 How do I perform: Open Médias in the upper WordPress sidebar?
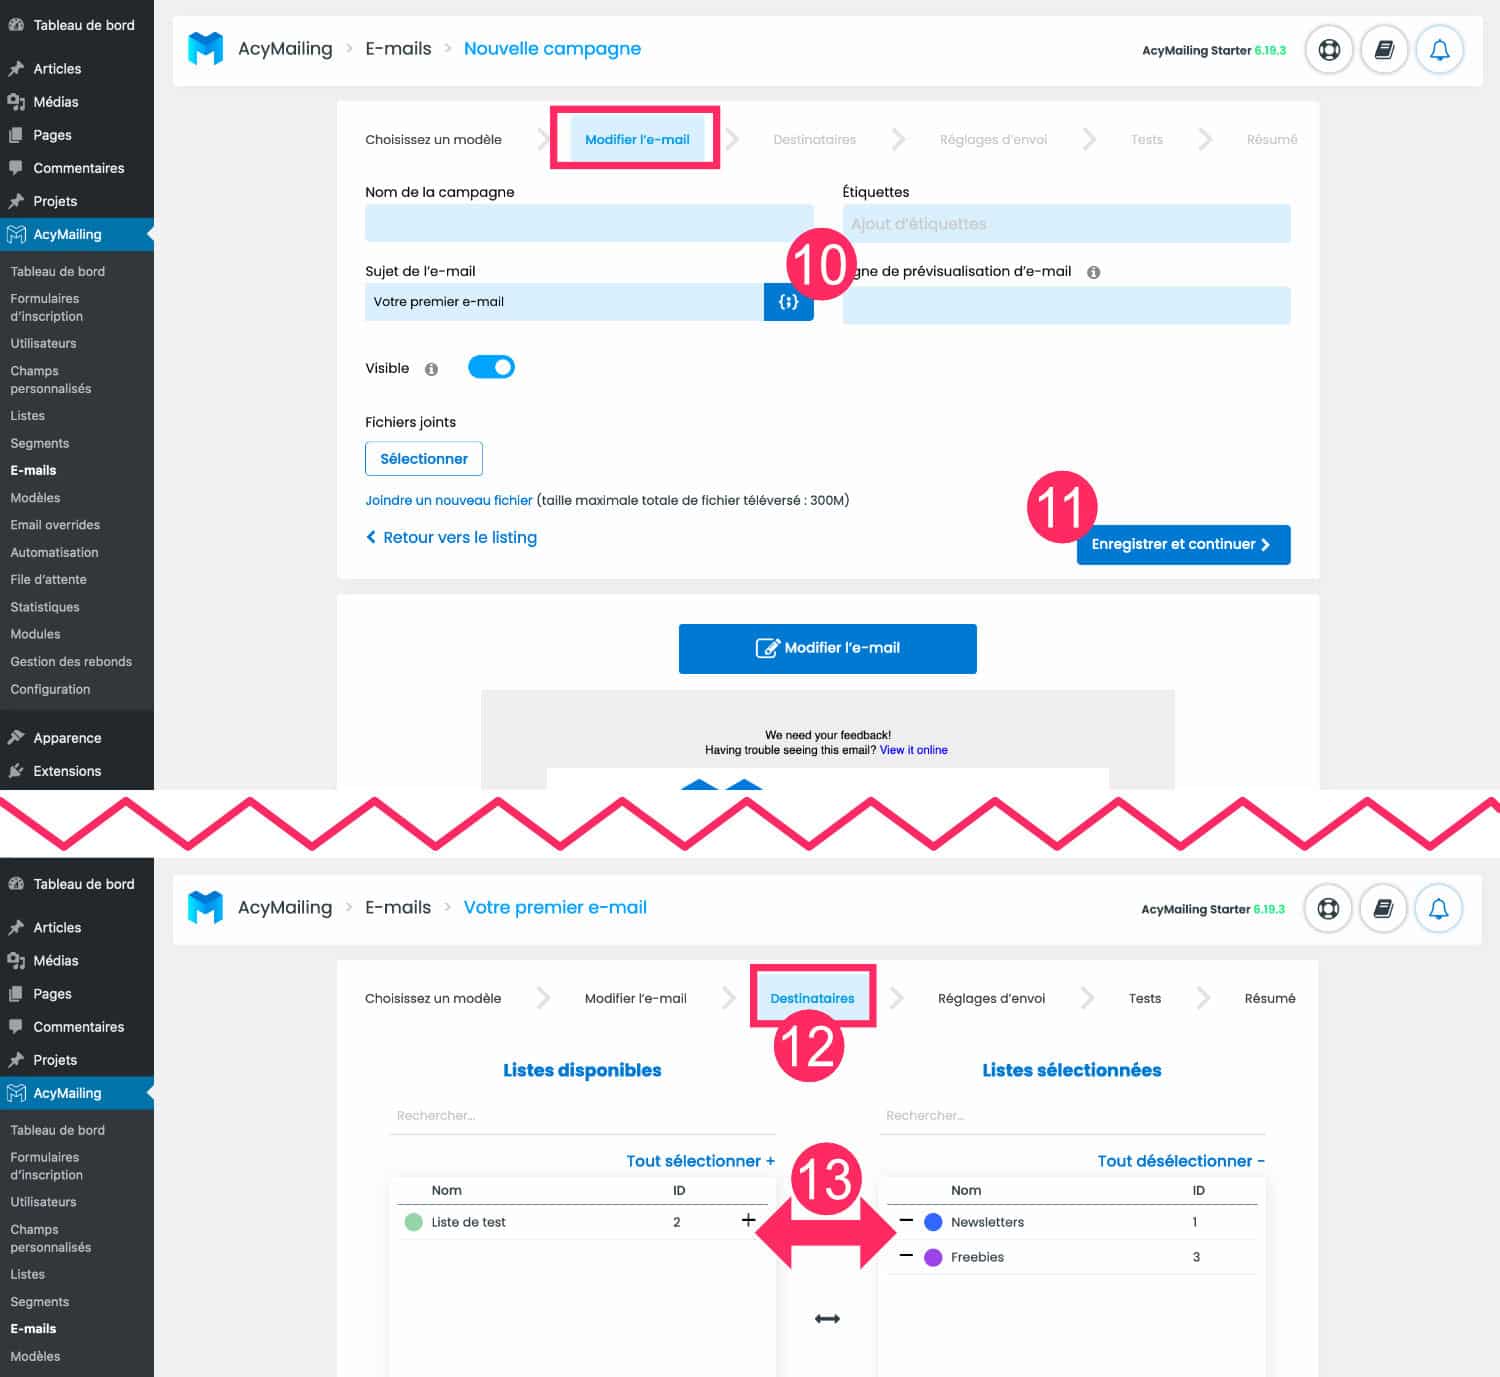tap(56, 102)
